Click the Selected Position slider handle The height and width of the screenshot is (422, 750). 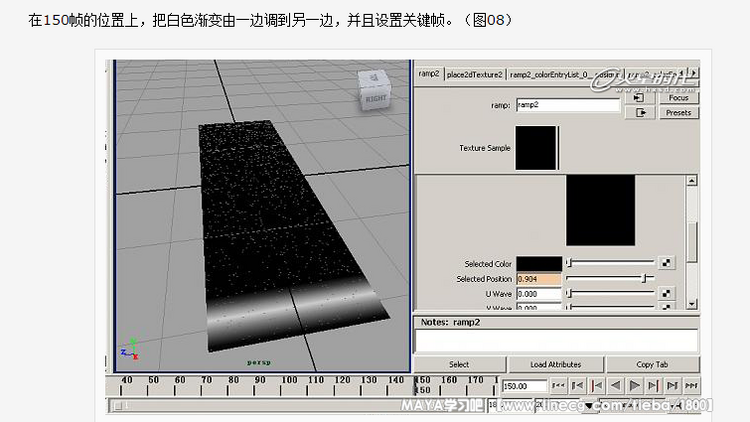[x=644, y=278]
